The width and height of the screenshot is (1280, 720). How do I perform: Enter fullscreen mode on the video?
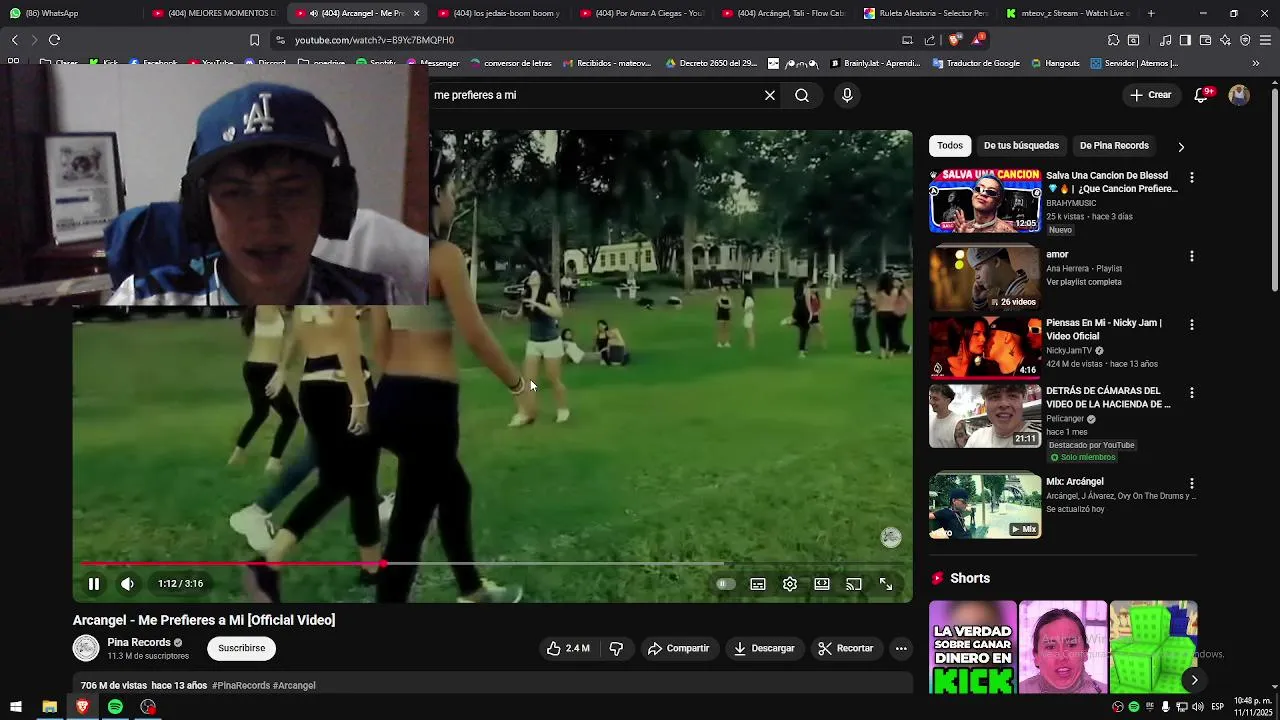click(x=886, y=584)
